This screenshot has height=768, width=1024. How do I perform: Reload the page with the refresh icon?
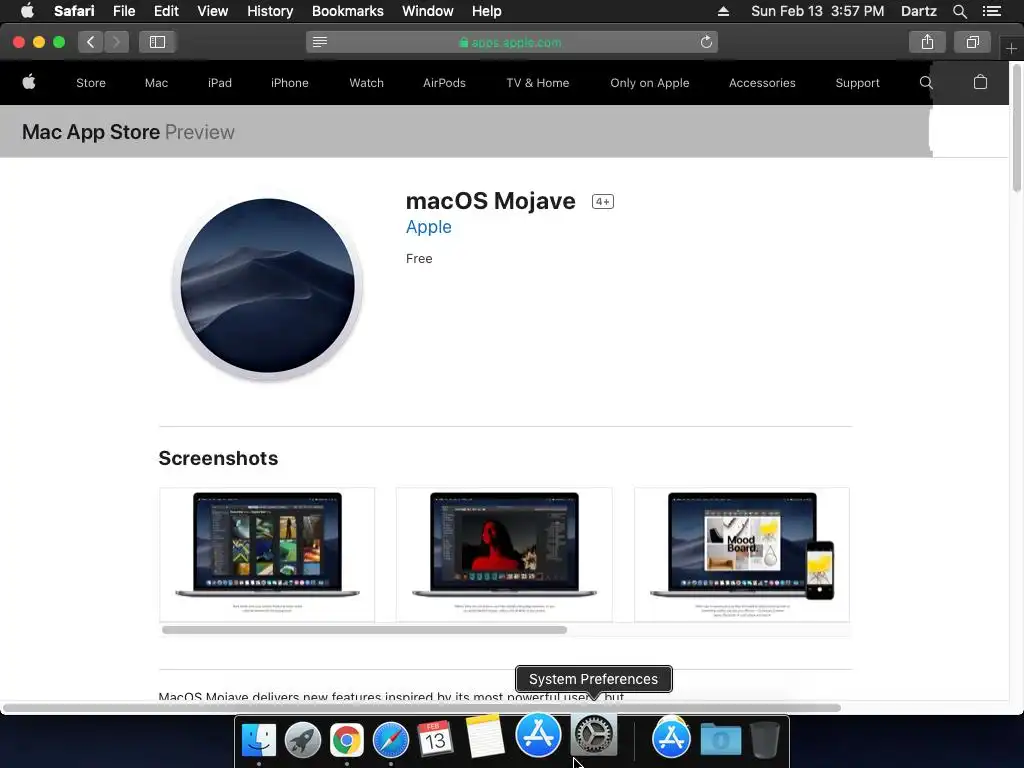pyautogui.click(x=706, y=42)
